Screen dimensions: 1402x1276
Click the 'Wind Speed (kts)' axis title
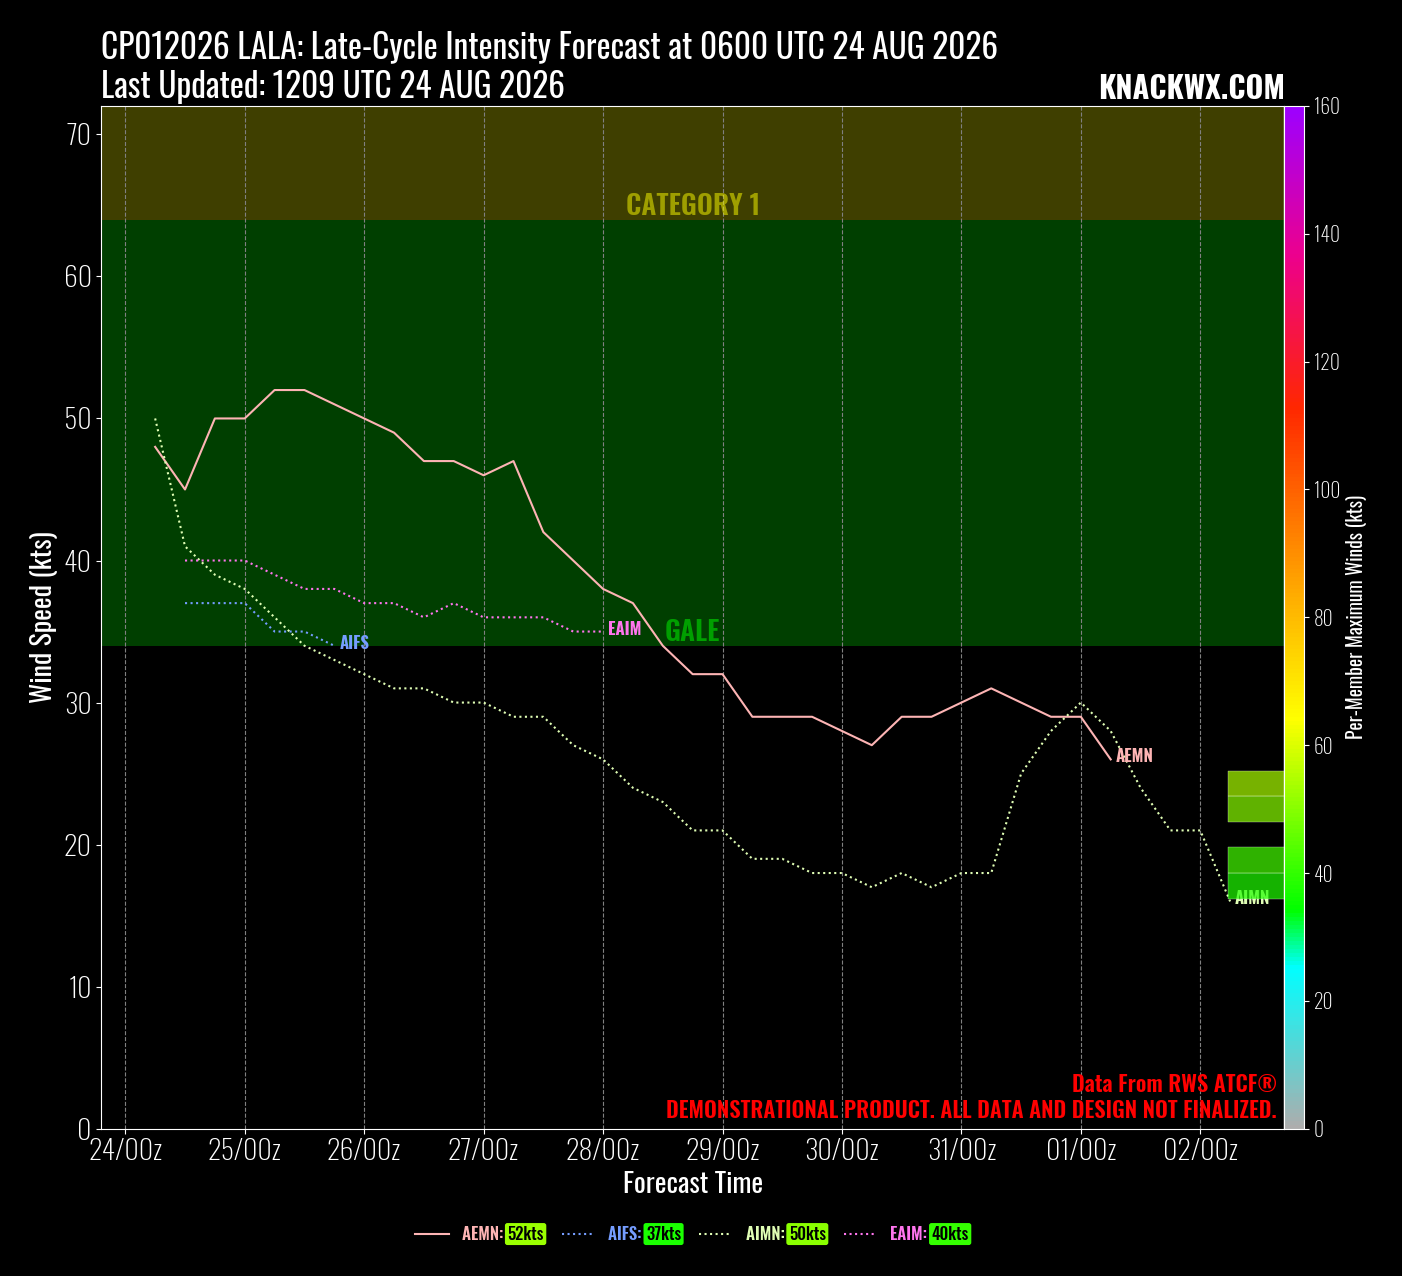click(x=40, y=617)
